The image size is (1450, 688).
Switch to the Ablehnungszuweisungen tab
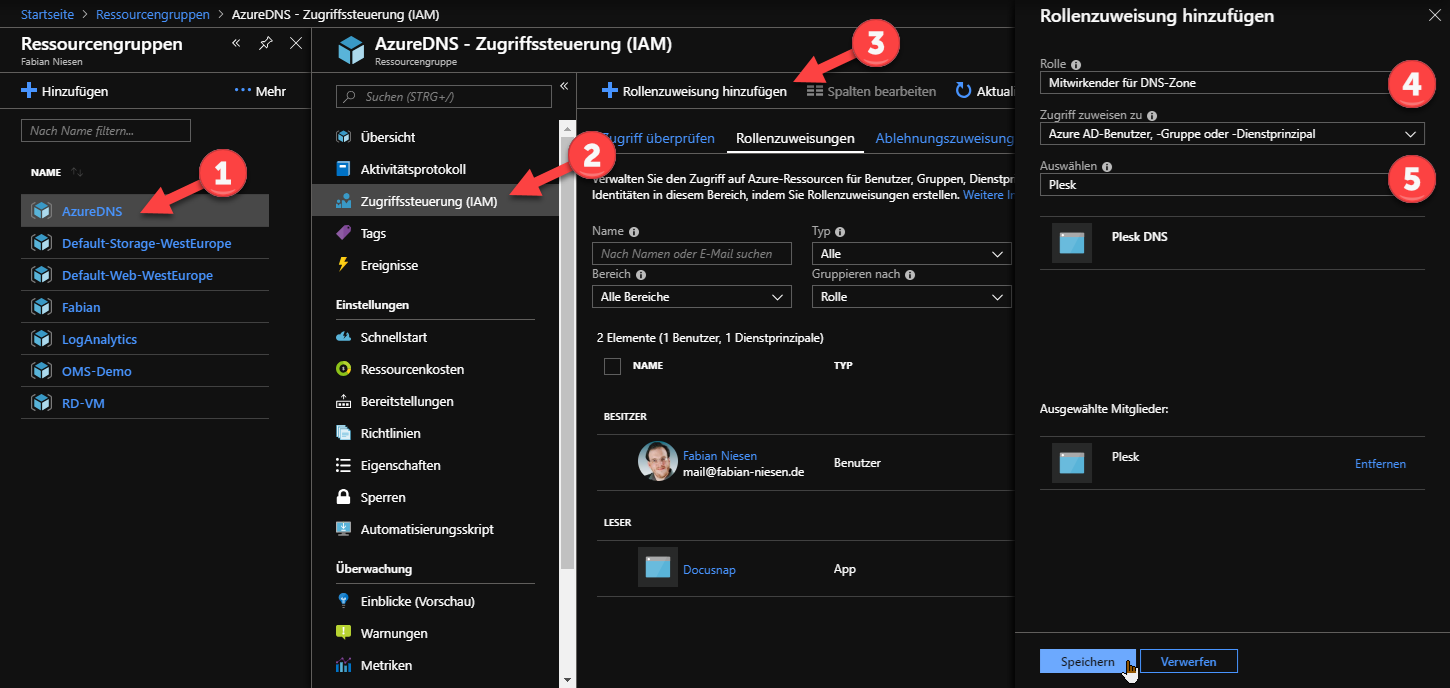(945, 139)
